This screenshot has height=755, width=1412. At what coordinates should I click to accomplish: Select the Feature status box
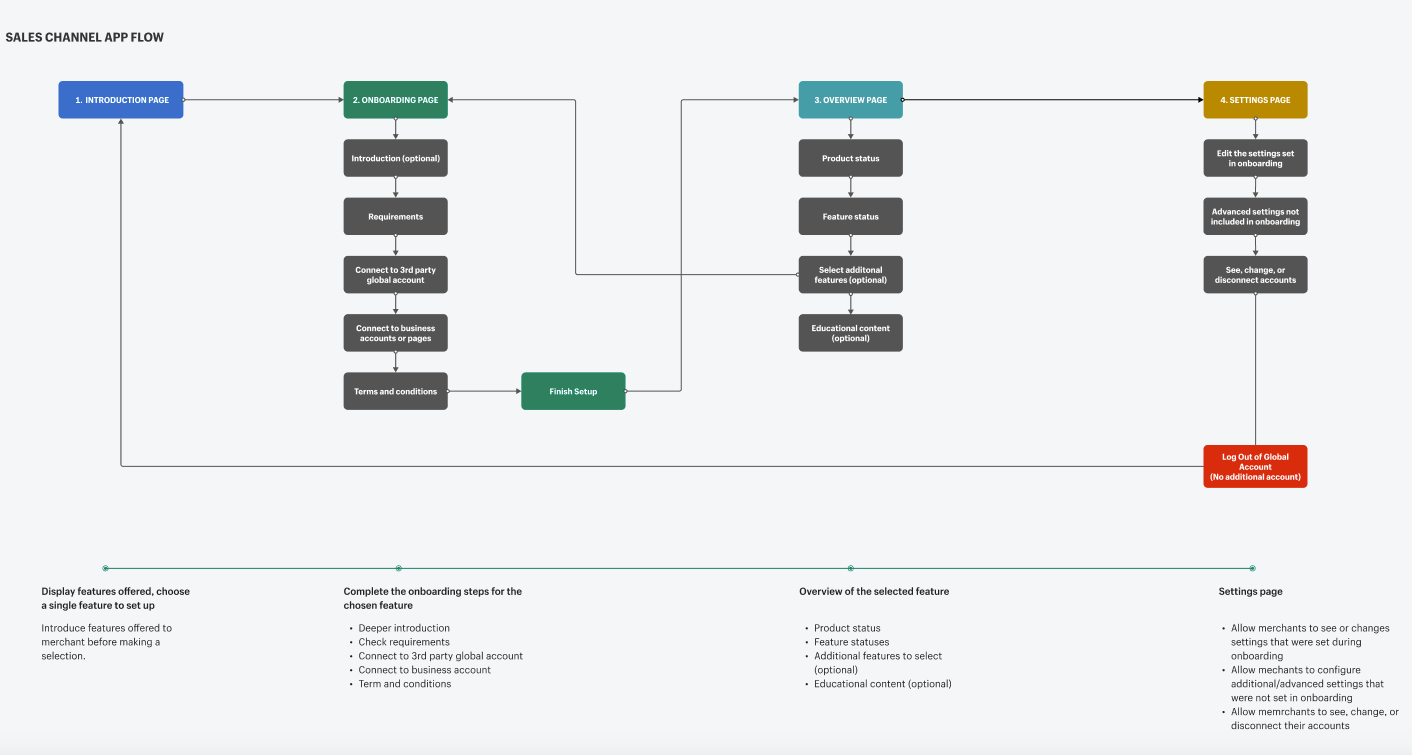[851, 216]
